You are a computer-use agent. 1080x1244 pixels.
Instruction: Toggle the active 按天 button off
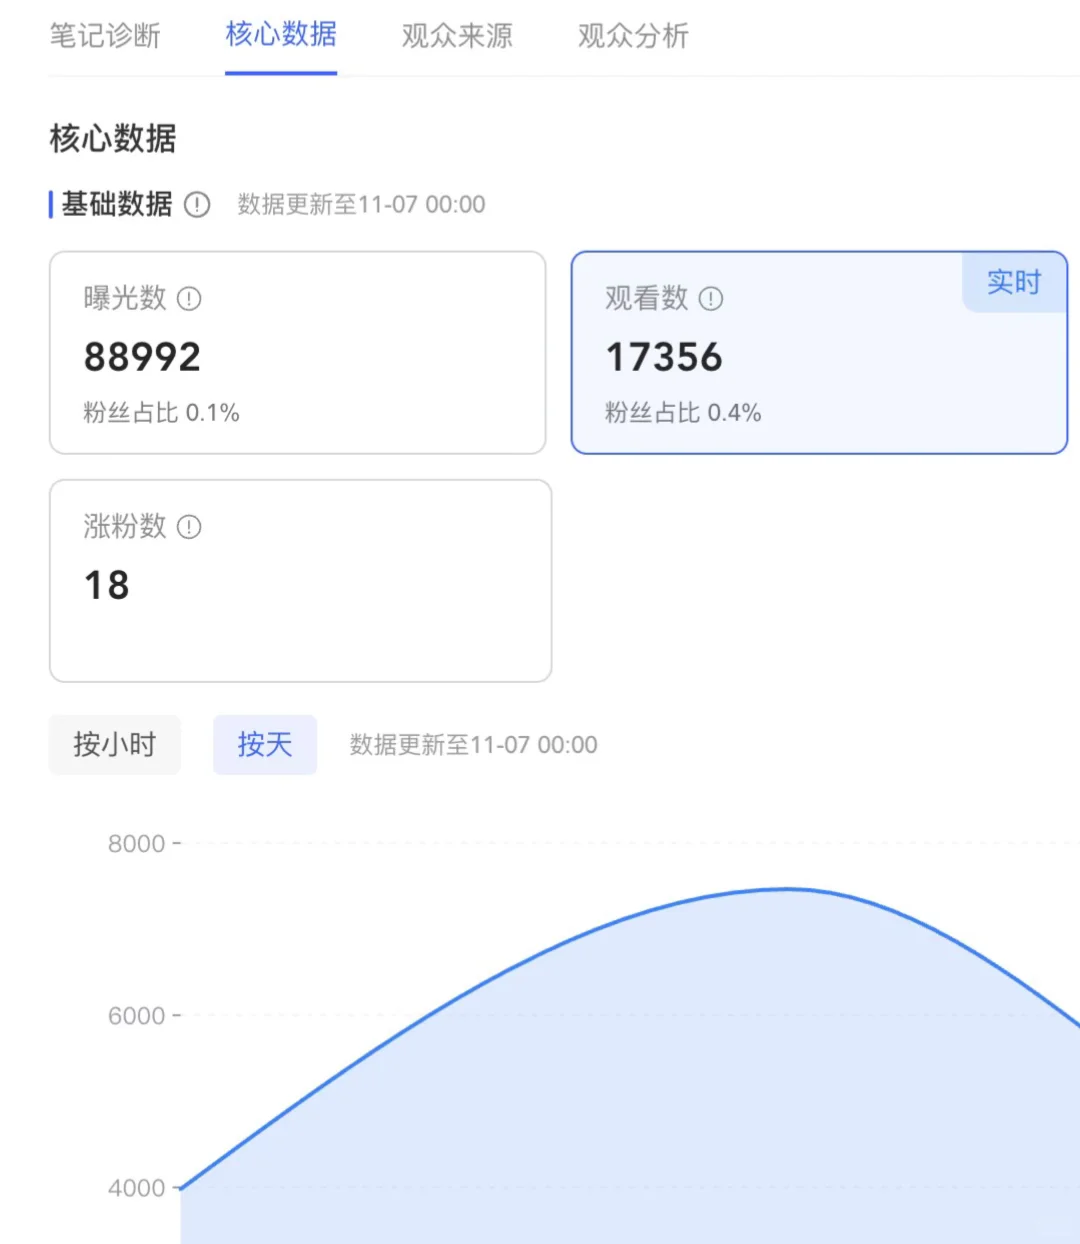coord(264,744)
